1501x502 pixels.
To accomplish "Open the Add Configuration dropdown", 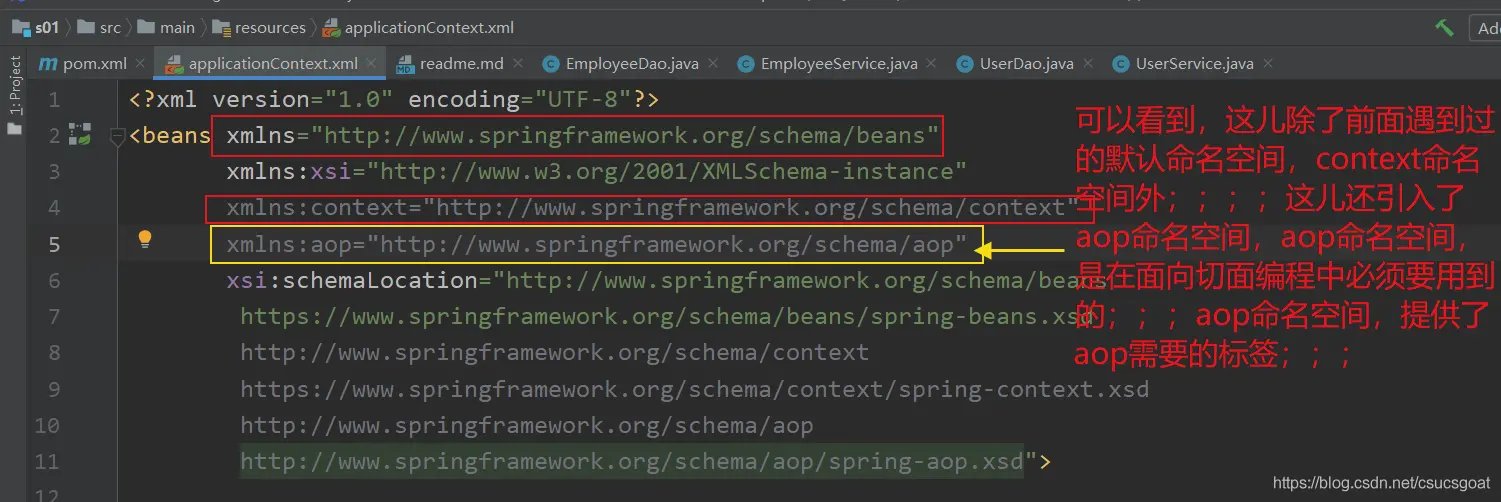I will coord(1485,27).
